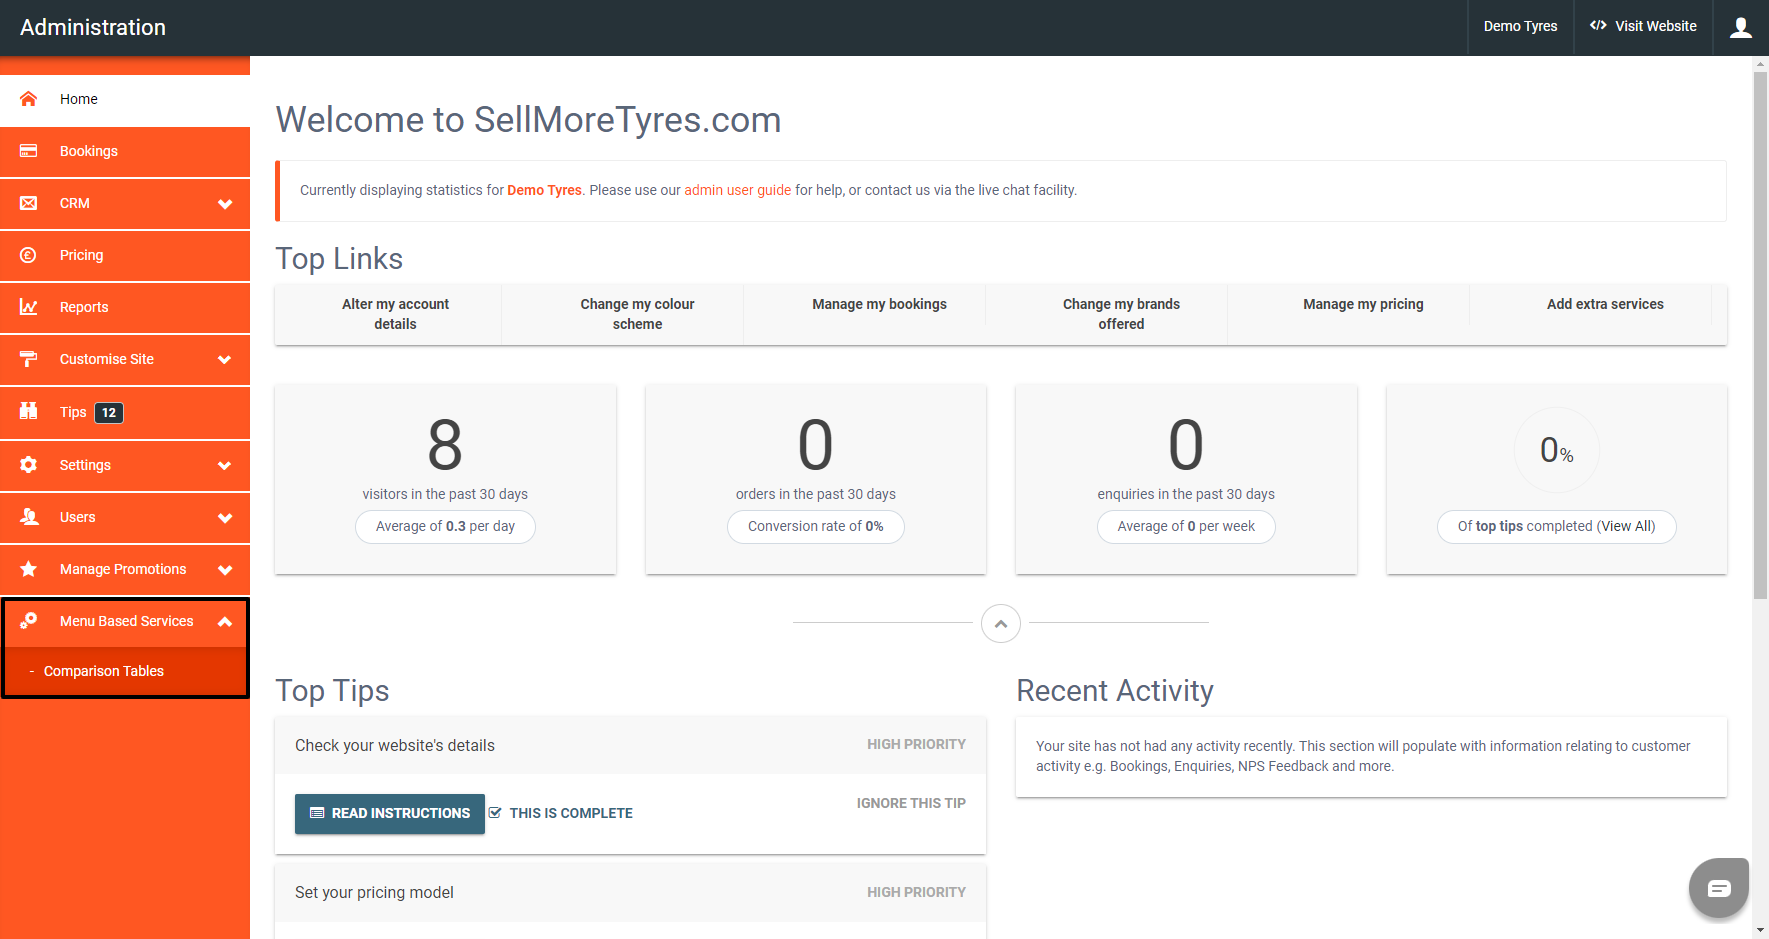Click Alter my account details link
The image size is (1769, 939).
pos(395,314)
